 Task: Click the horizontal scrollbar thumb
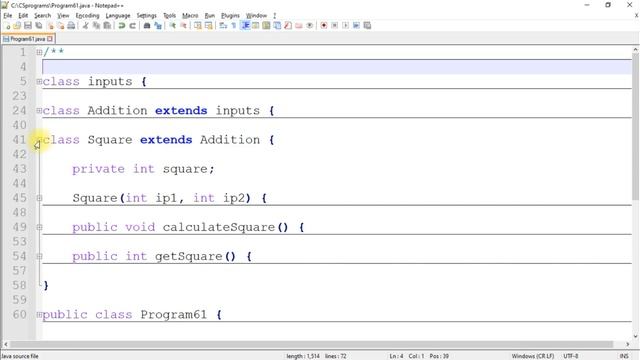pyautogui.click(x=311, y=344)
